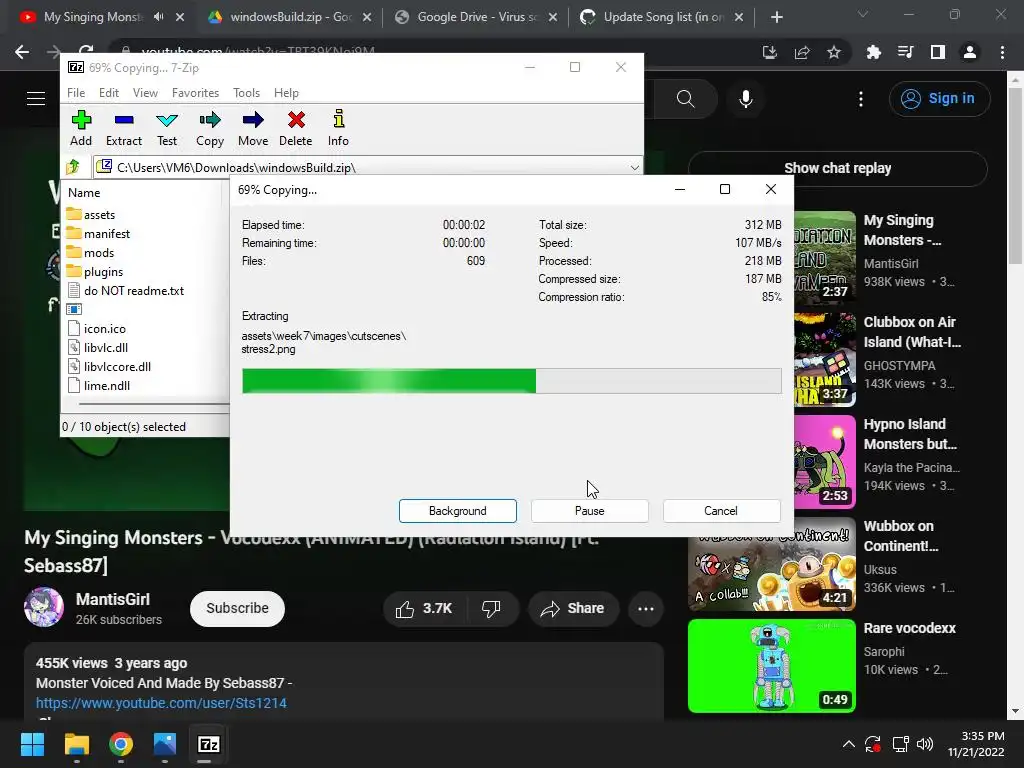Viewport: 1024px width, 768px height.
Task: Select the assets folder in 7-Zip
Action: click(91, 214)
